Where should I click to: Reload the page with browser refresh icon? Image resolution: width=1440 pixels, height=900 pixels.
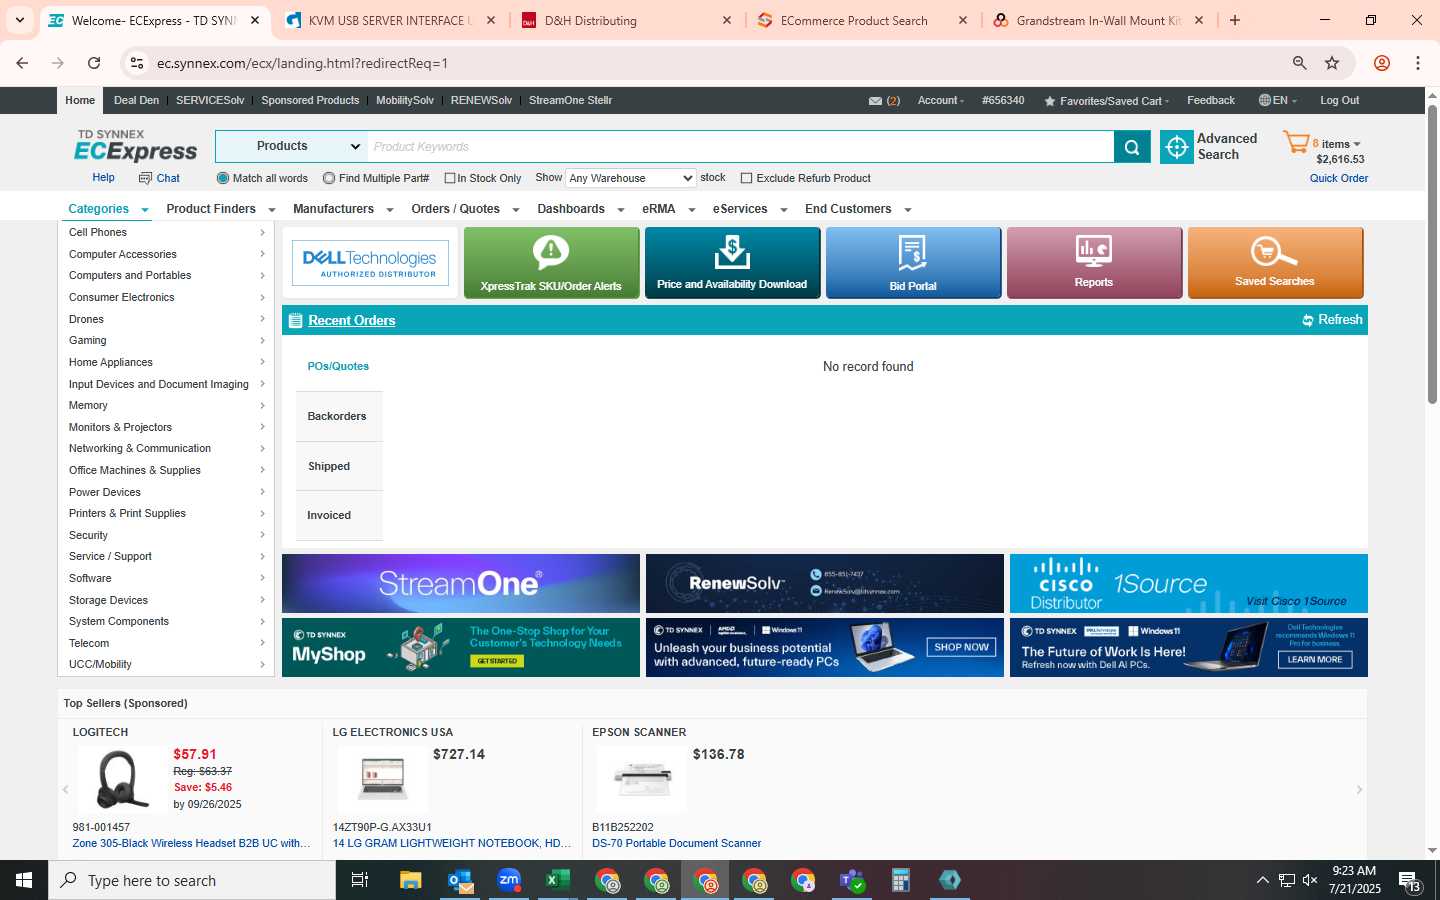[94, 63]
